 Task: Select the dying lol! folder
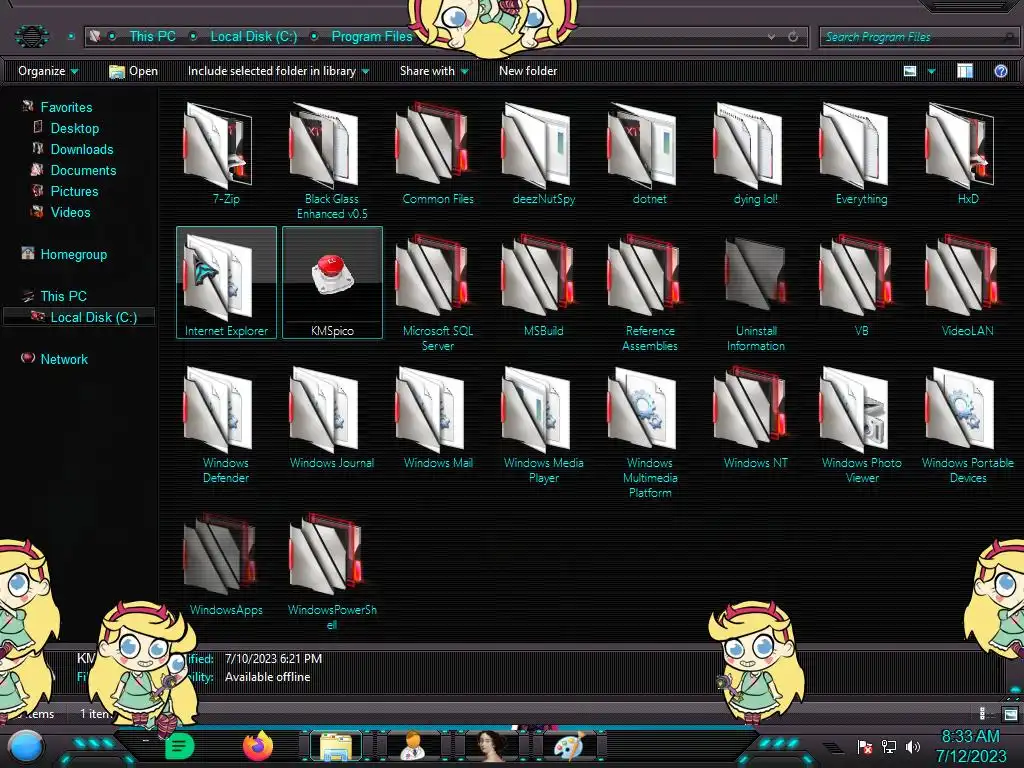point(756,155)
